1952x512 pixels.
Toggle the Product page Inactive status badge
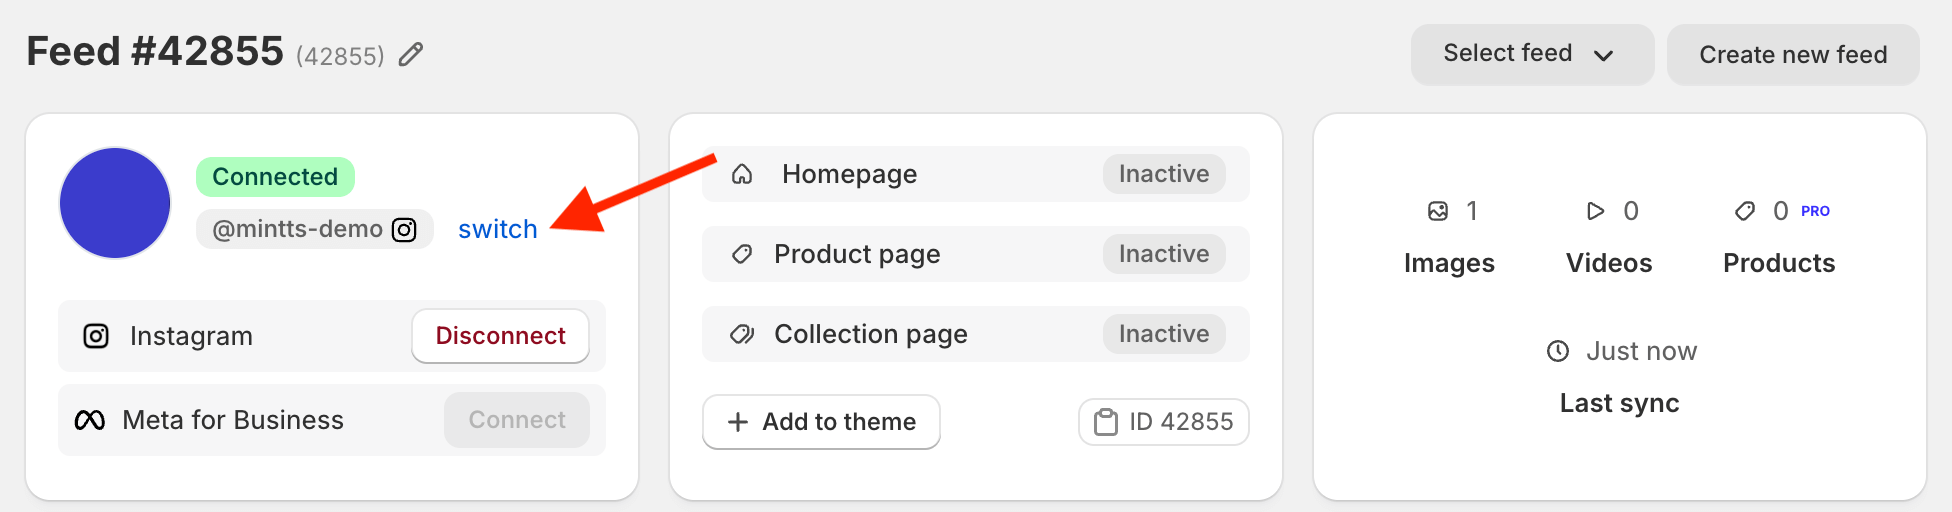tap(1164, 254)
